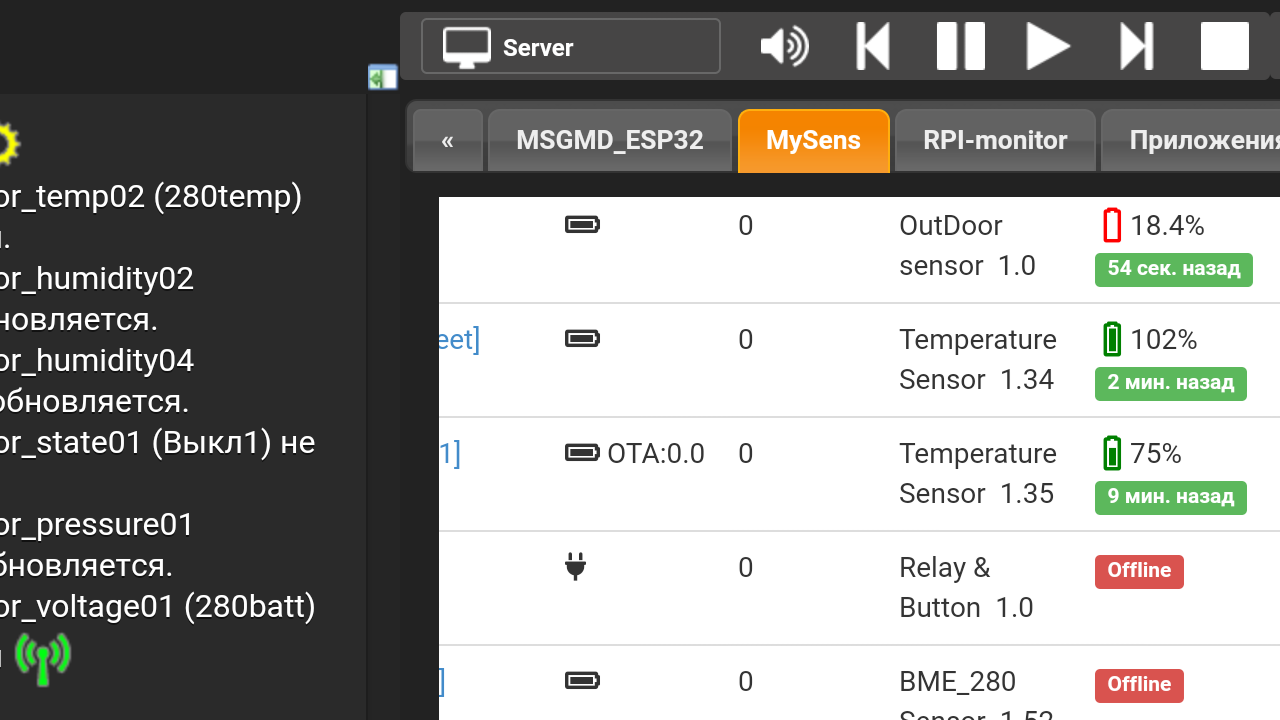Click the battery icon next to OTA:0.0

[582, 453]
